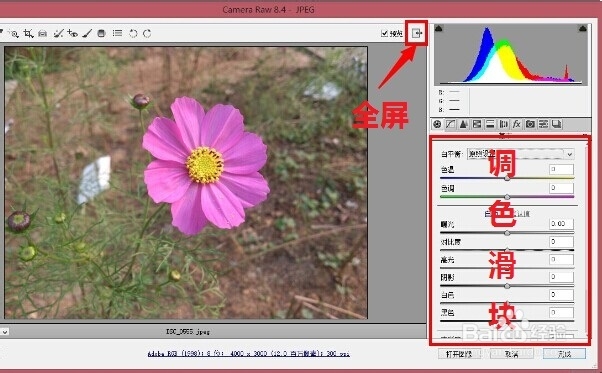Rotate image 90° clockwise

click(147, 34)
